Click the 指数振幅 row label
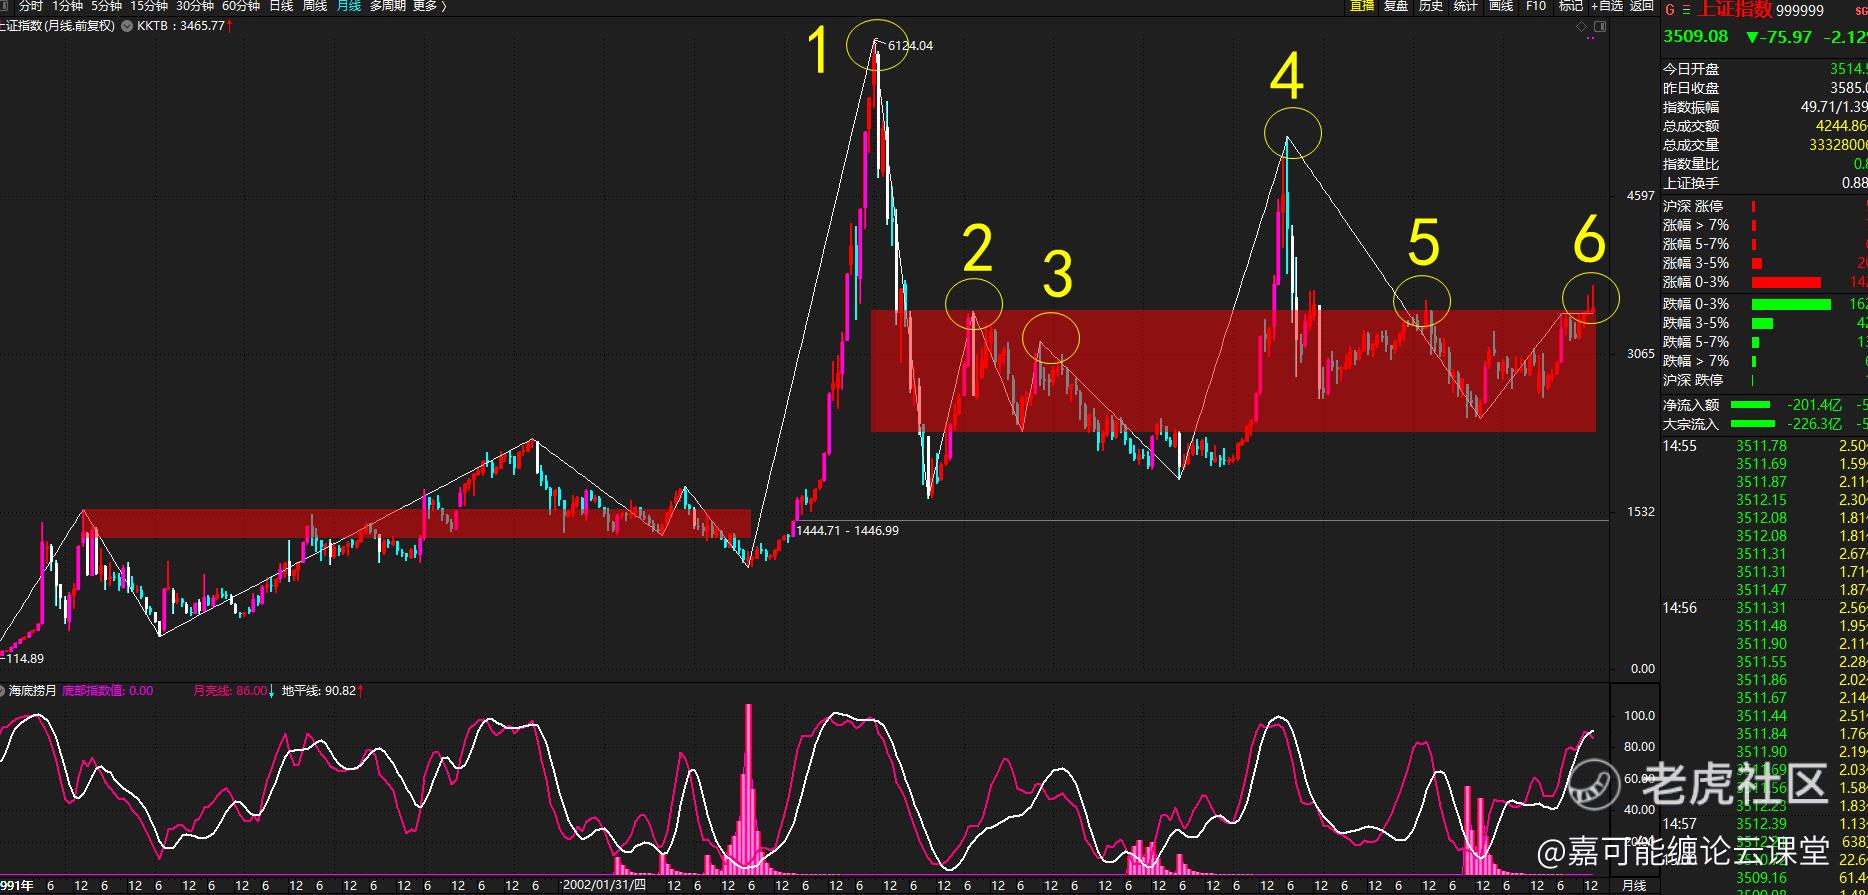 (x=1691, y=107)
